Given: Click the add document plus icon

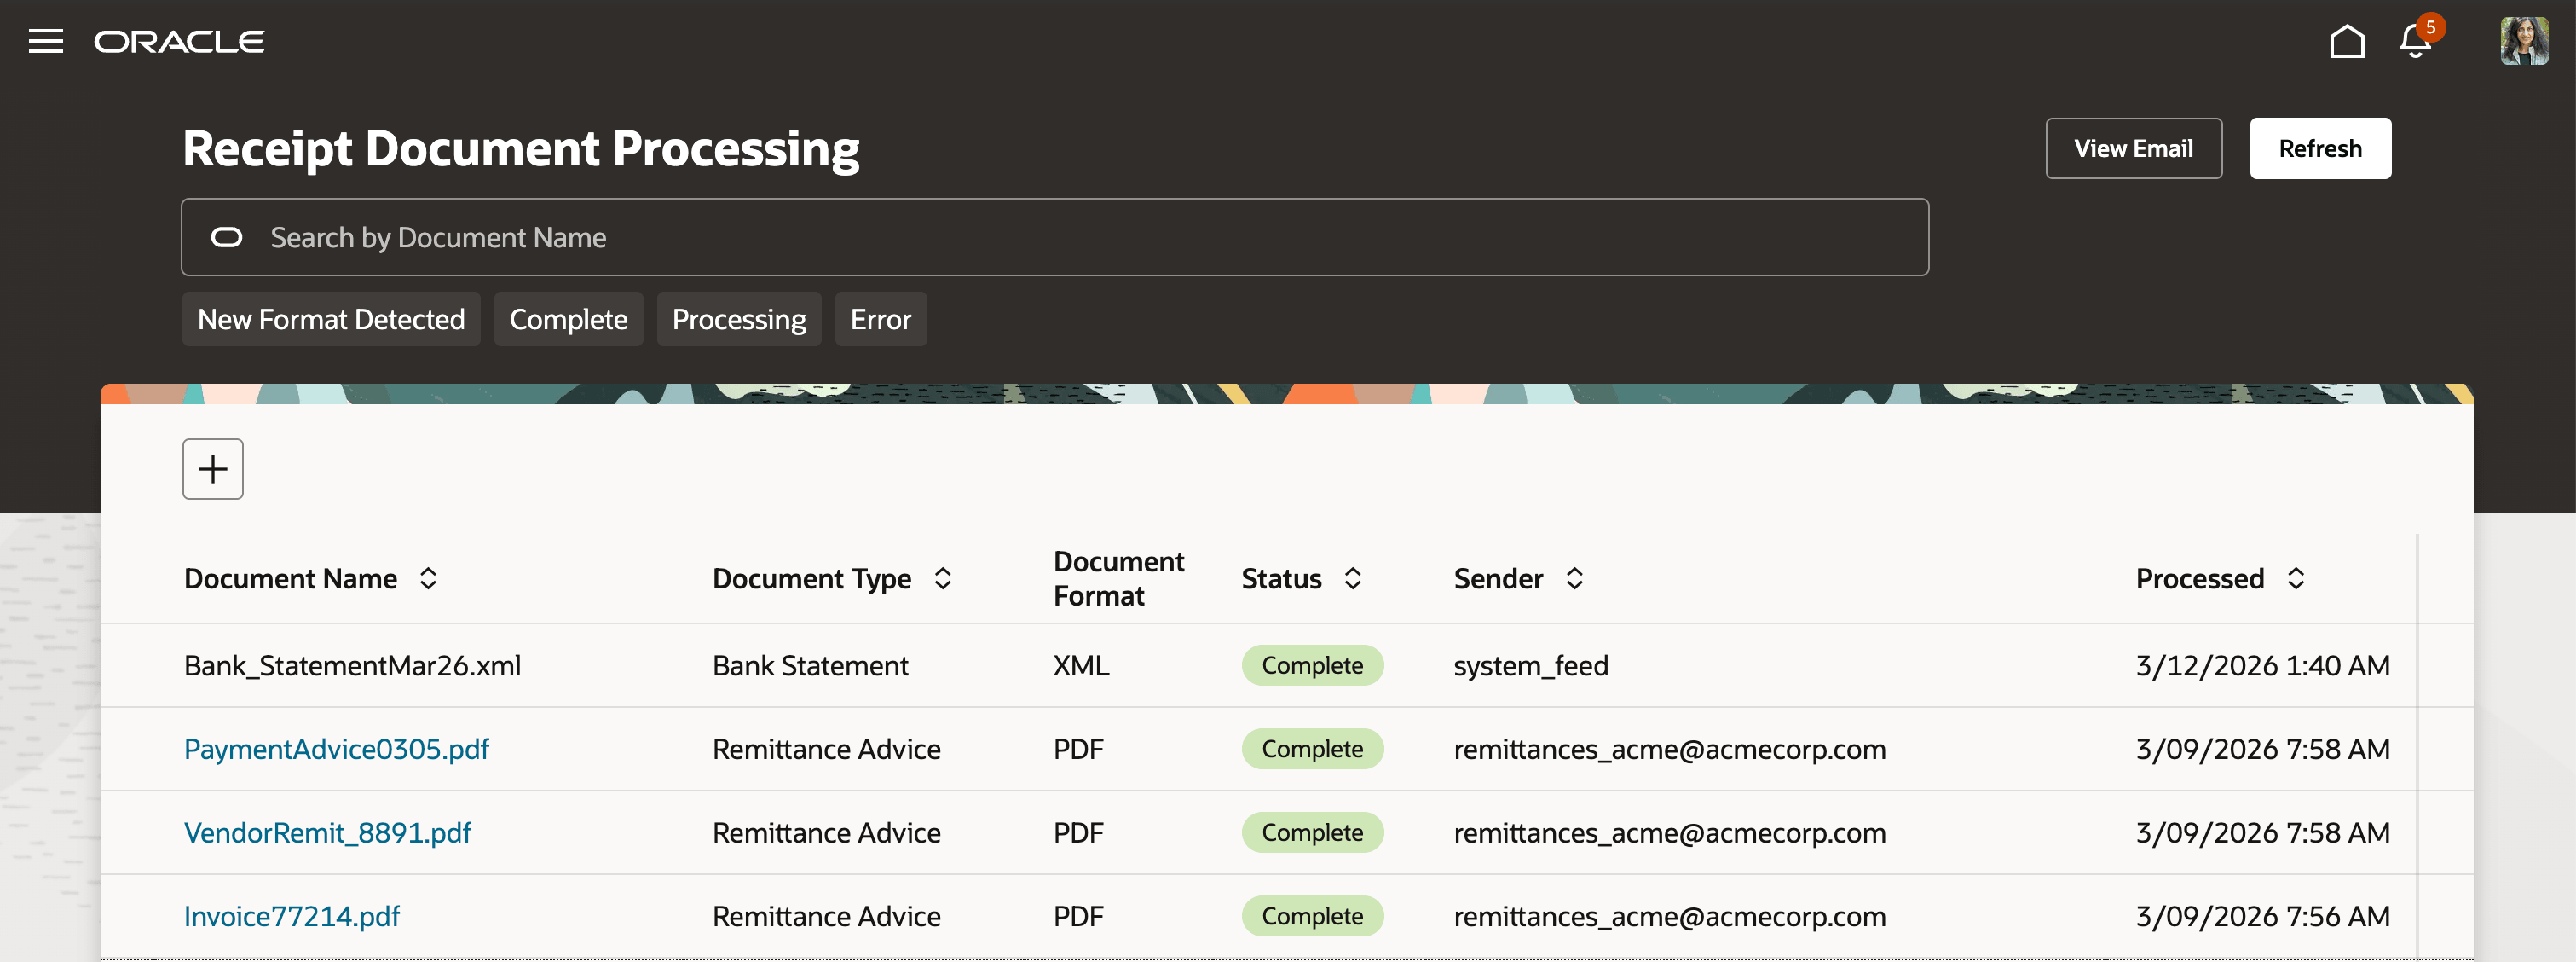Looking at the screenshot, I should coord(212,468).
